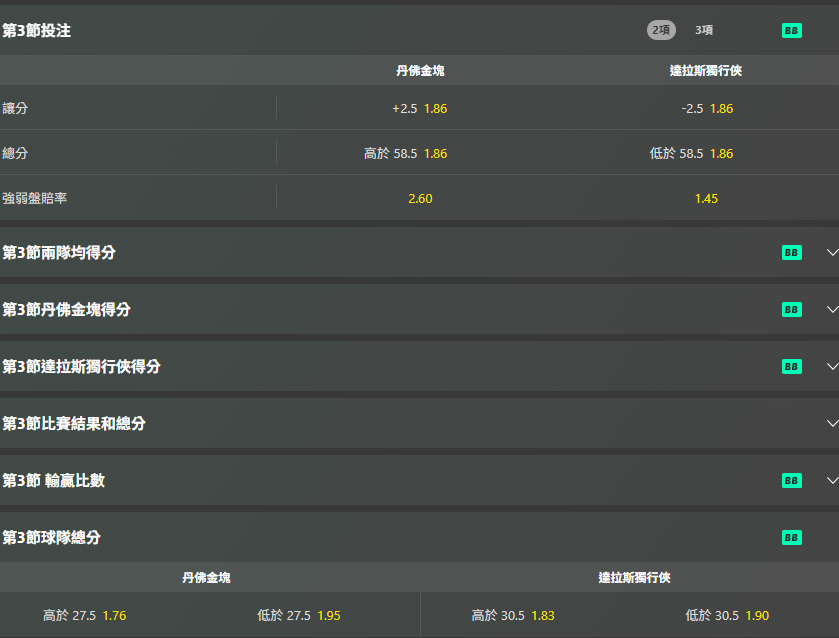Expand the 第3節 輸贏比數 section chevron
The height and width of the screenshot is (638, 839).
tap(831, 481)
